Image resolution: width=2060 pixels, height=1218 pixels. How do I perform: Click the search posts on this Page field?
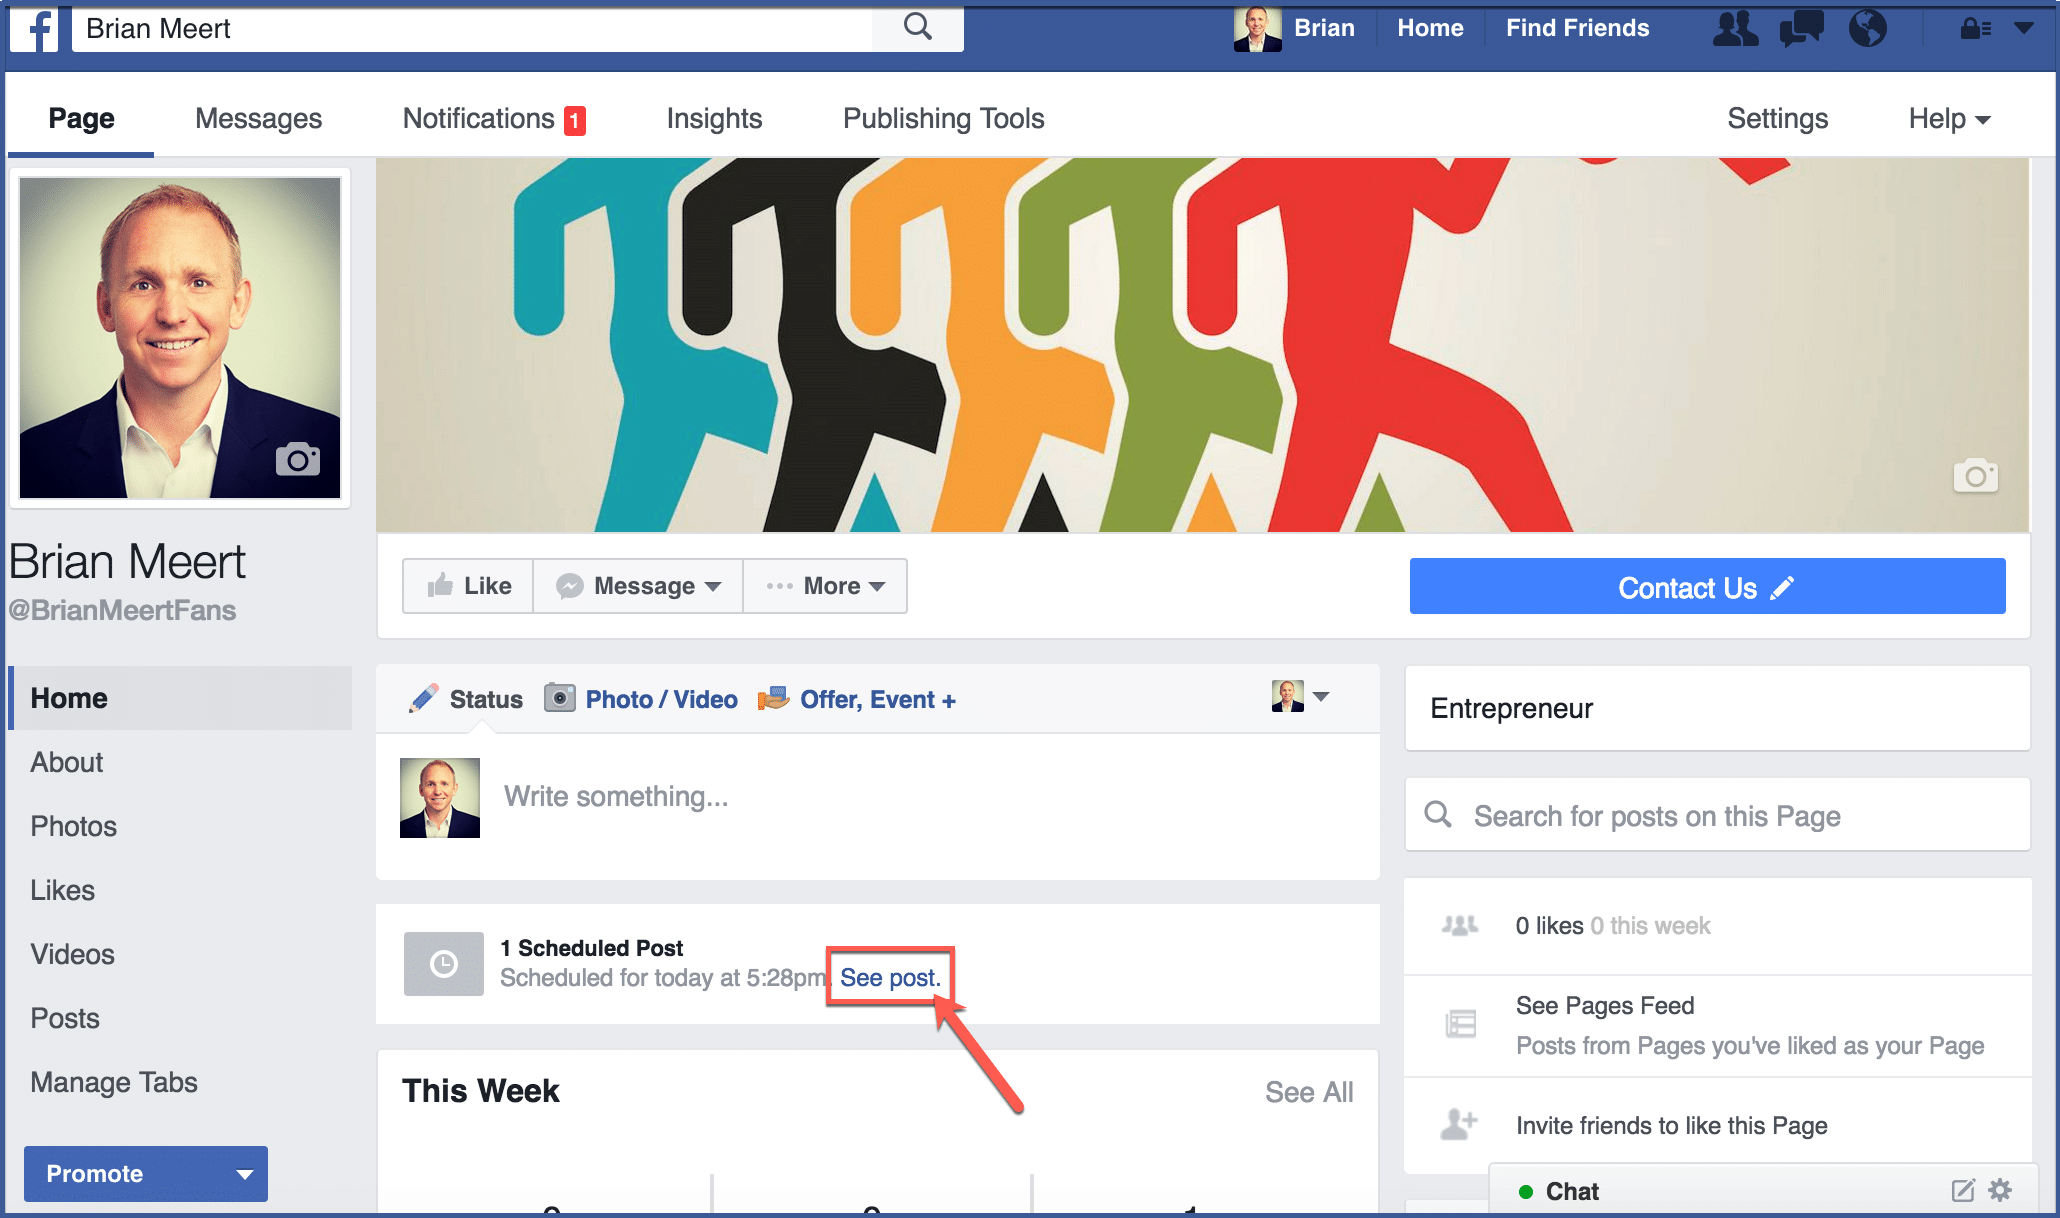(x=1717, y=815)
